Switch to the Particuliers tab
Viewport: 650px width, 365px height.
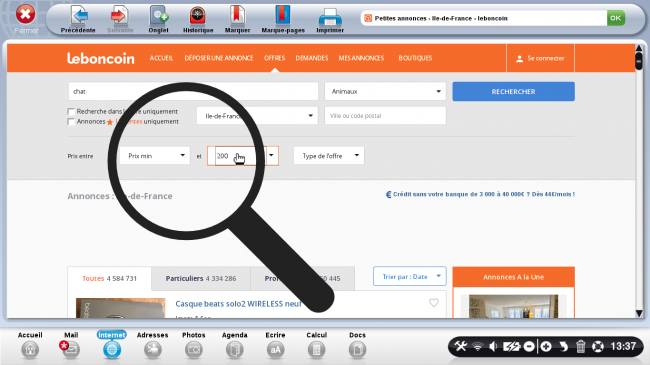201,278
